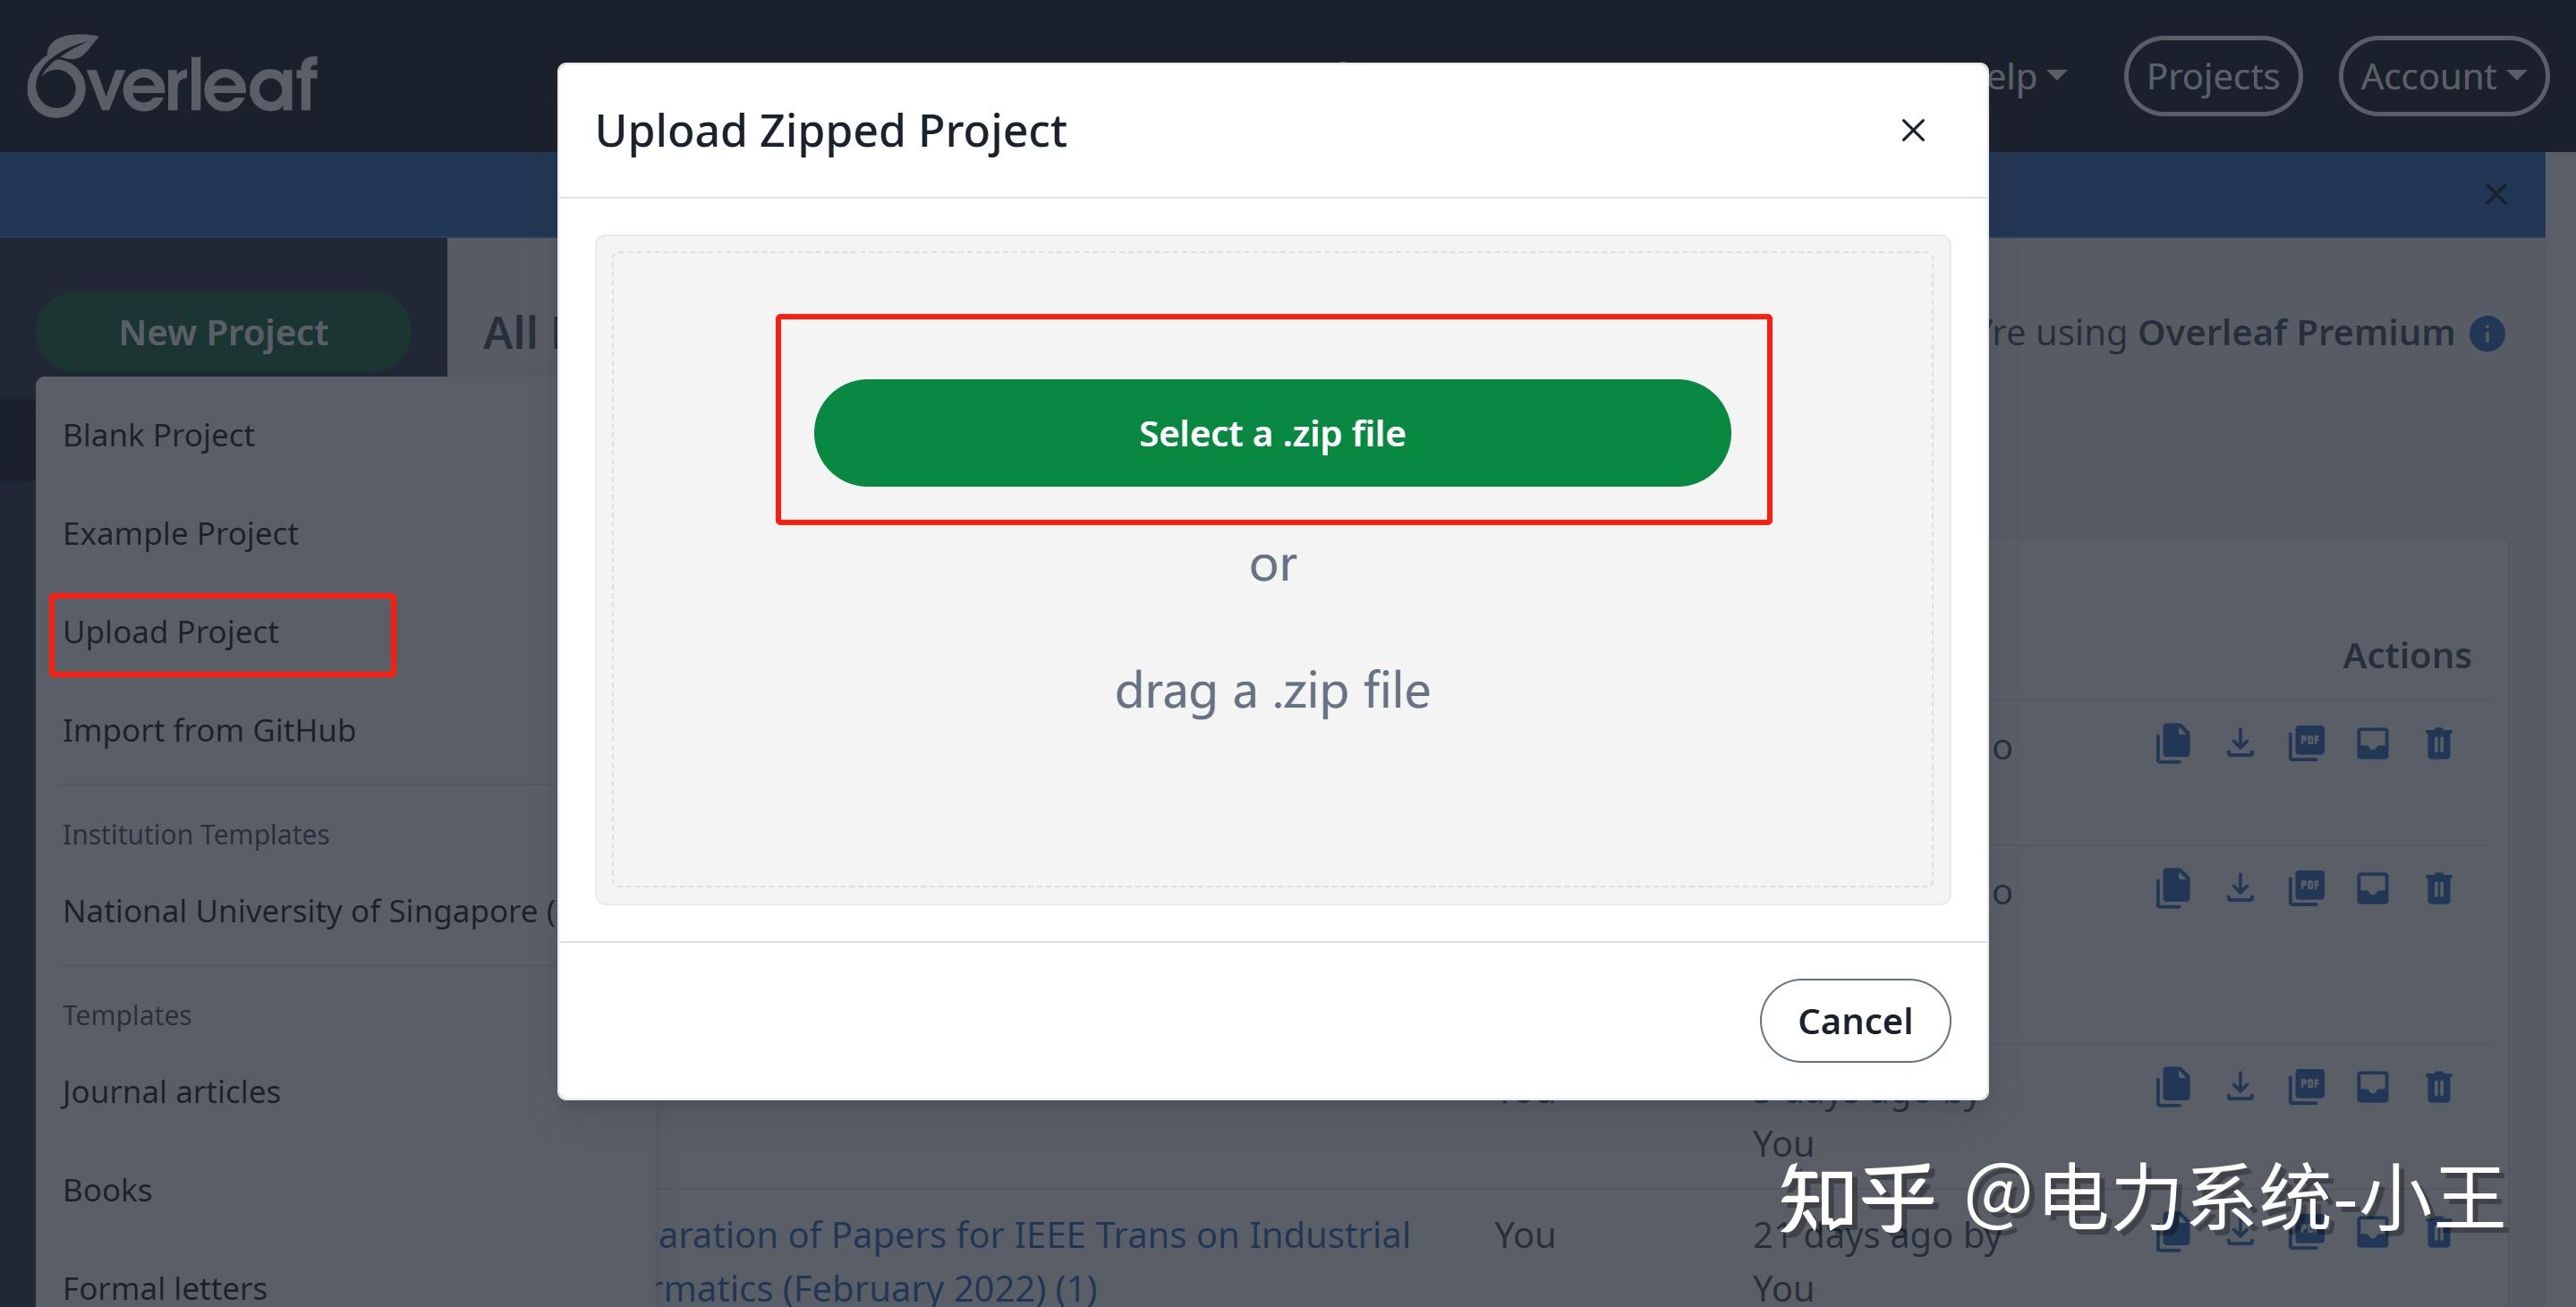
Task: Pick the Blank Project option
Action: pos(159,436)
